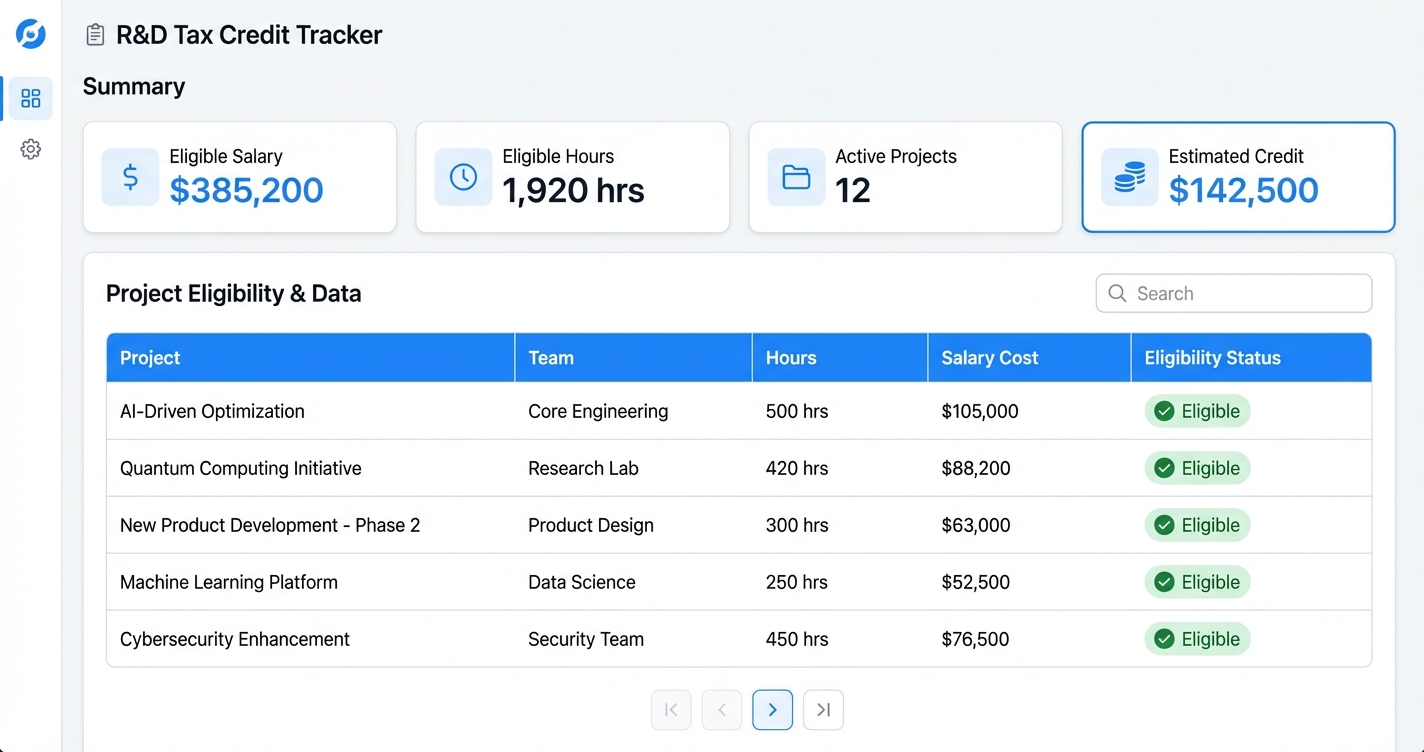This screenshot has height=752, width=1424.
Task: Click the clipboard icon beside the tracker title
Action: (95, 33)
